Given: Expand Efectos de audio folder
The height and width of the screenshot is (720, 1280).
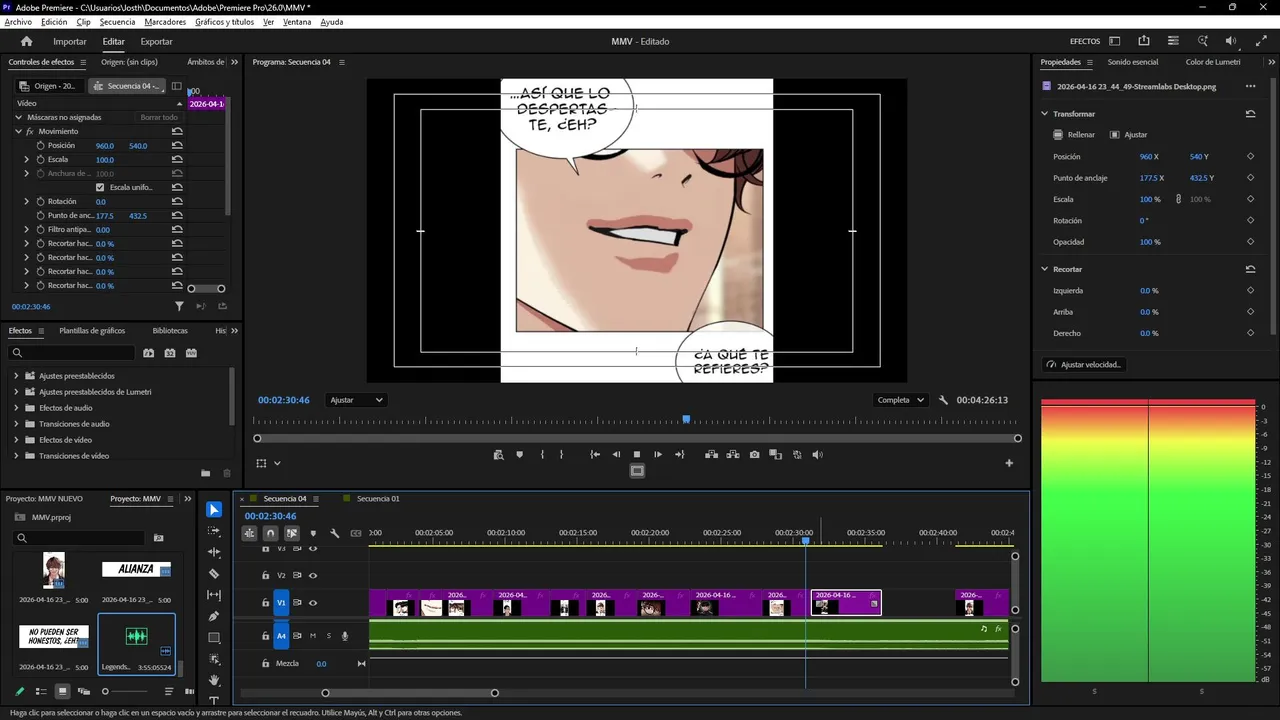Looking at the screenshot, I should (16, 408).
